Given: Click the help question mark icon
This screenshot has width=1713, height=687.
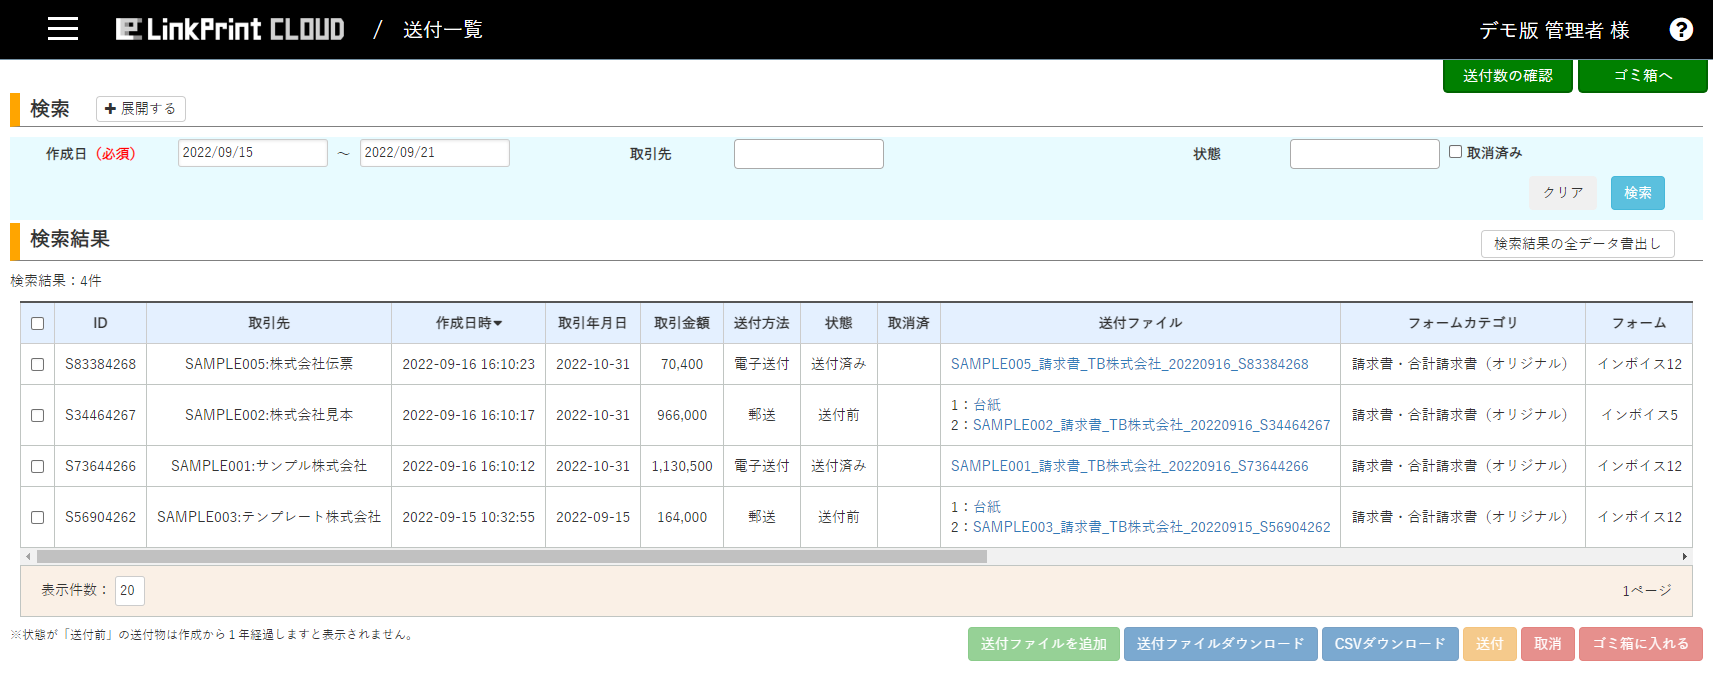Looking at the screenshot, I should pyautogui.click(x=1681, y=30).
